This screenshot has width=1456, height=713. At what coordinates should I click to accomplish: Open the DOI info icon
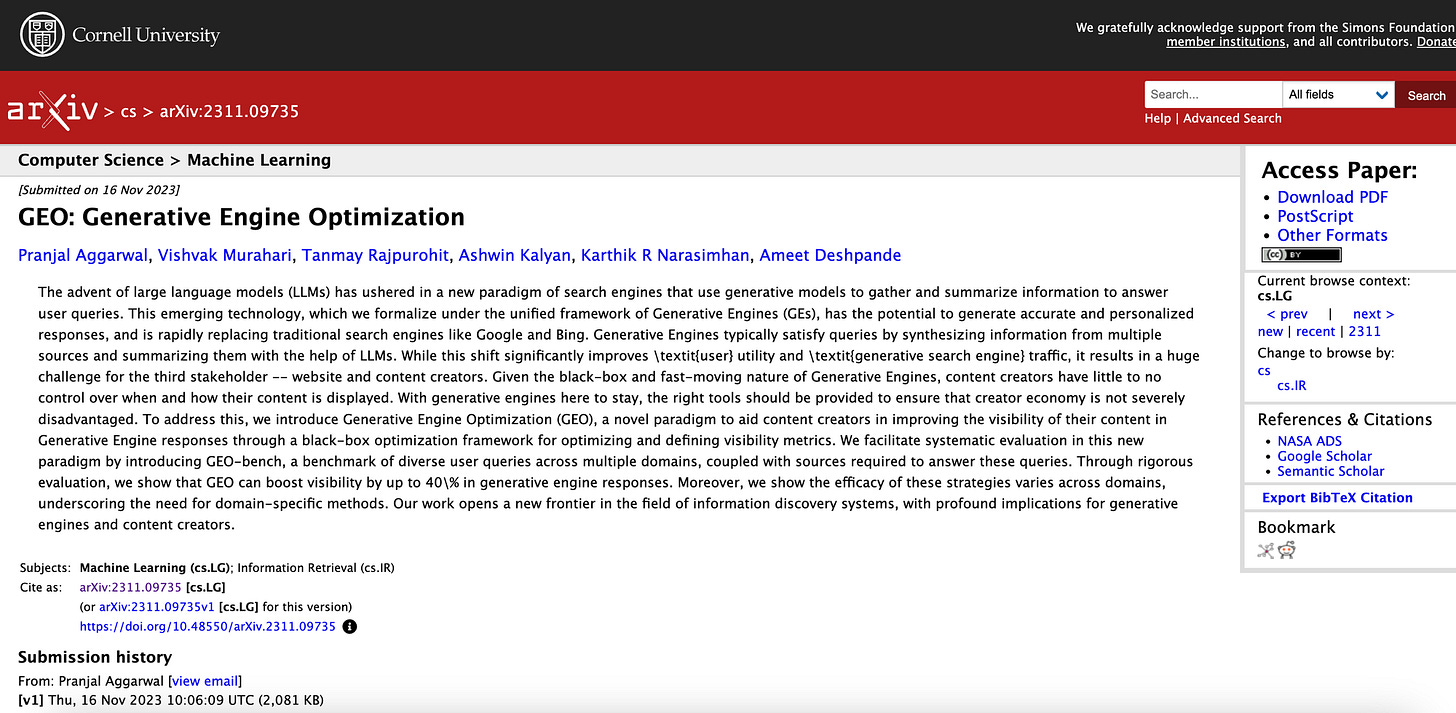(x=349, y=627)
